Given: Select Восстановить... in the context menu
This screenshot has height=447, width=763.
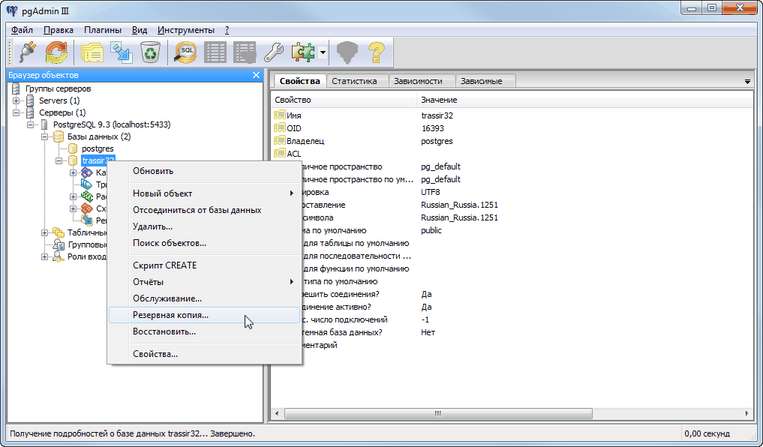Looking at the screenshot, I should click(x=164, y=331).
